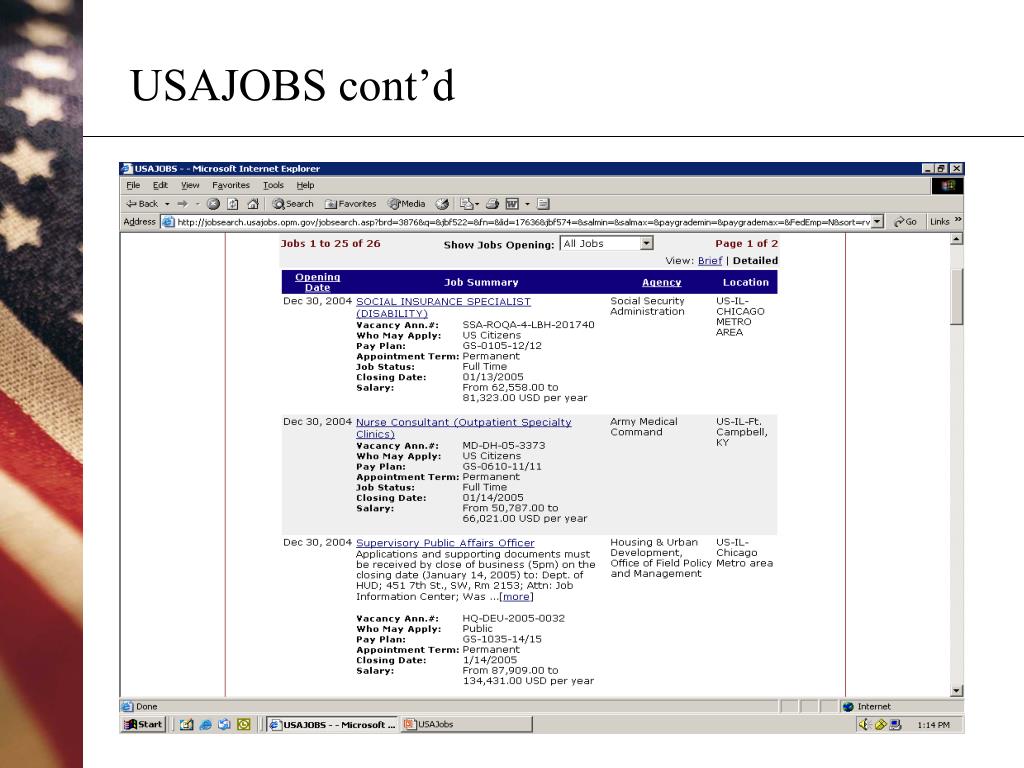
Task: Click the Forward arrow button
Action: coord(182,204)
